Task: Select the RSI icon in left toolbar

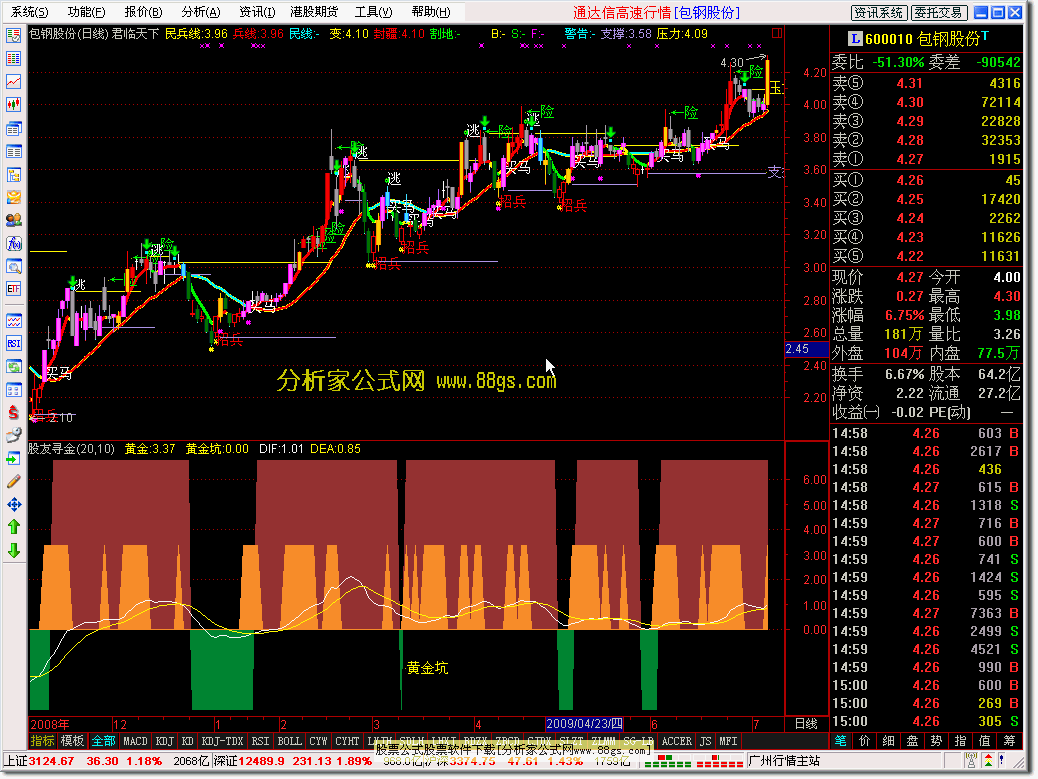Action: (x=13, y=344)
